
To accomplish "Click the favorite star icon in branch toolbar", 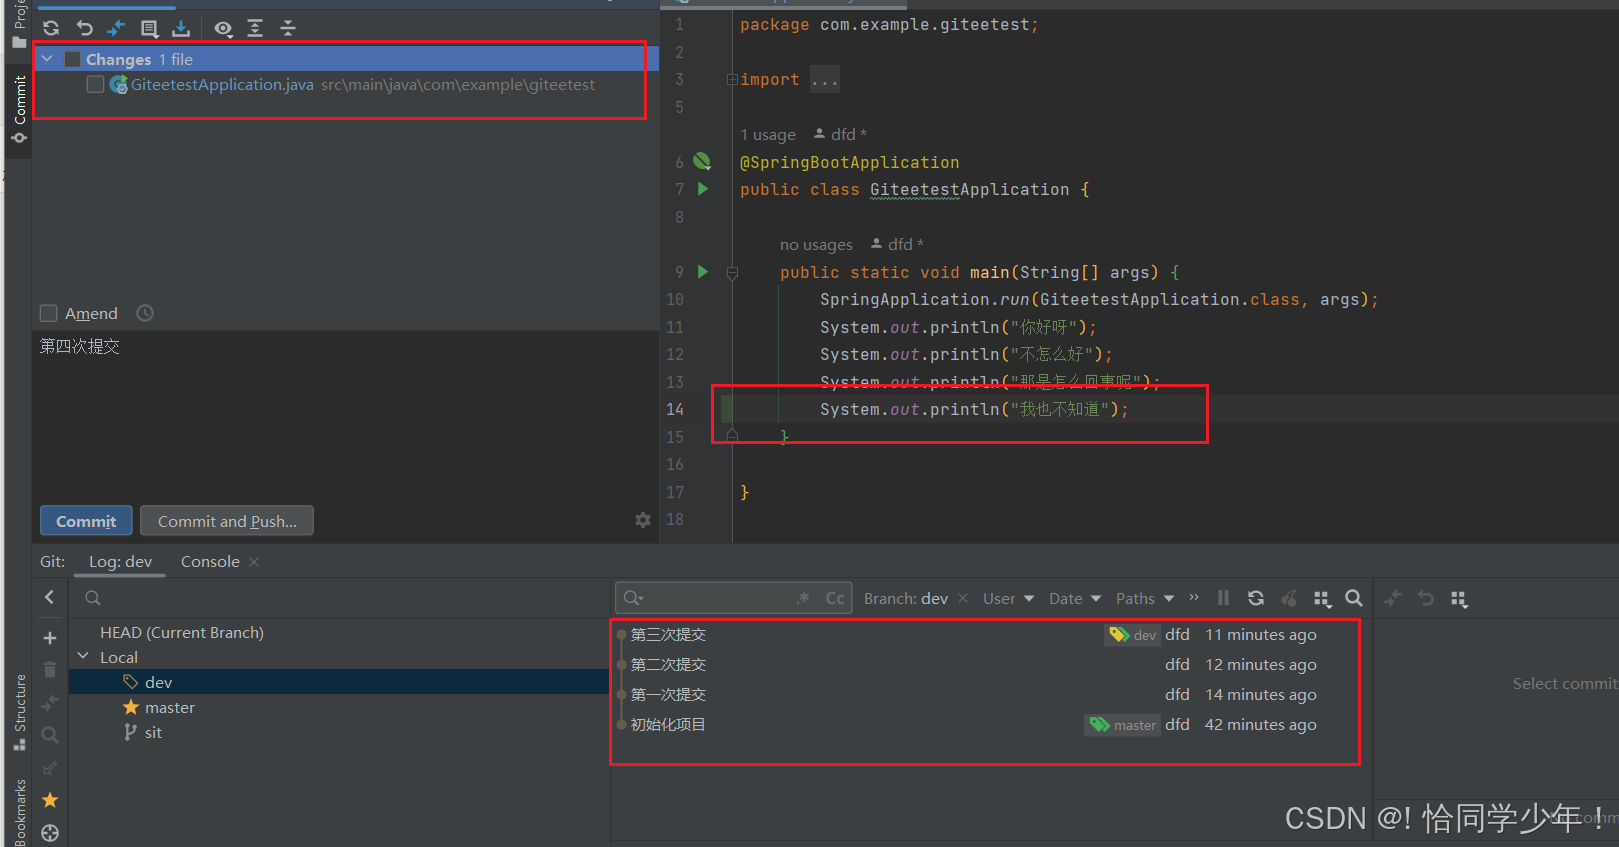I will pos(50,800).
